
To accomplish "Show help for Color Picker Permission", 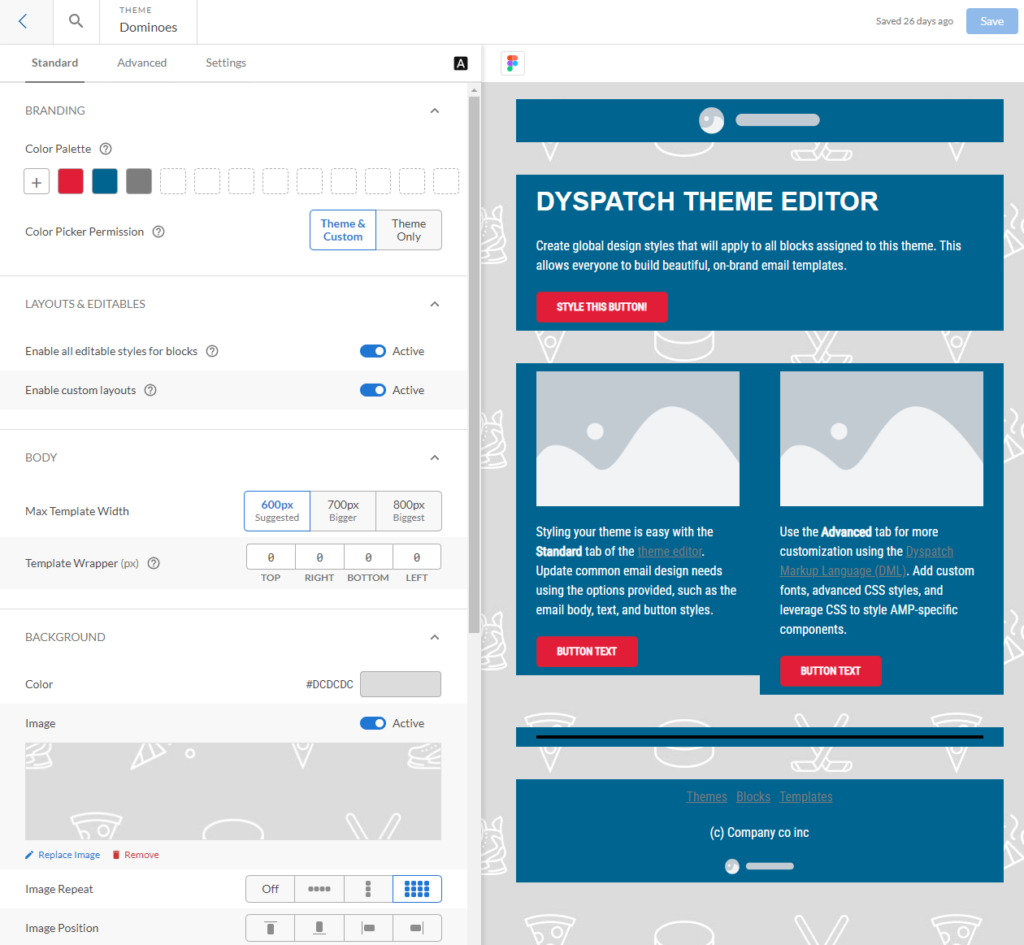I will (158, 232).
